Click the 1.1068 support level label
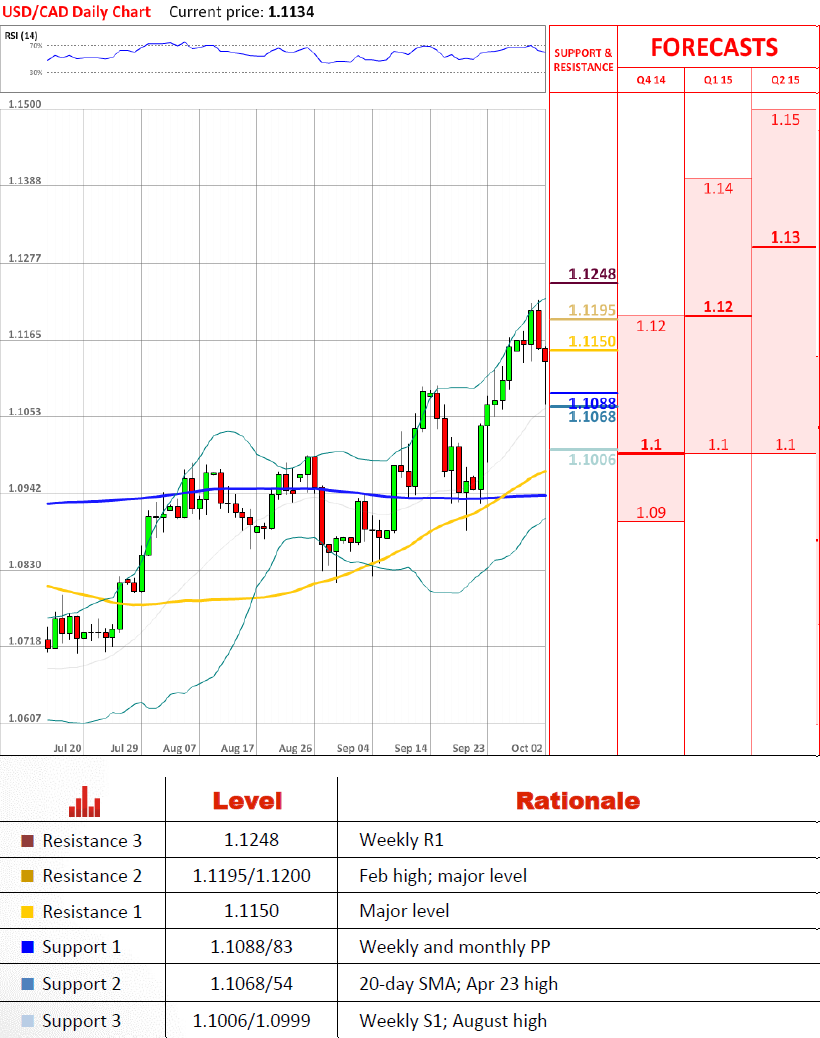This screenshot has width=820, height=1038. pos(592,416)
